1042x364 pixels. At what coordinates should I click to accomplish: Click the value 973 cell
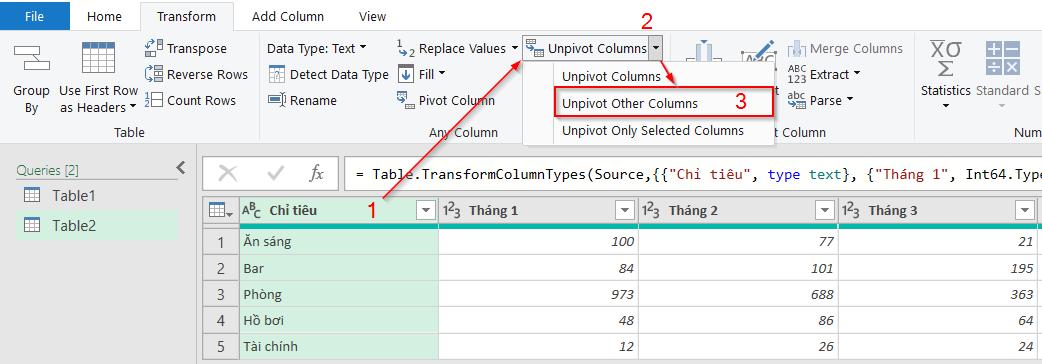538,294
